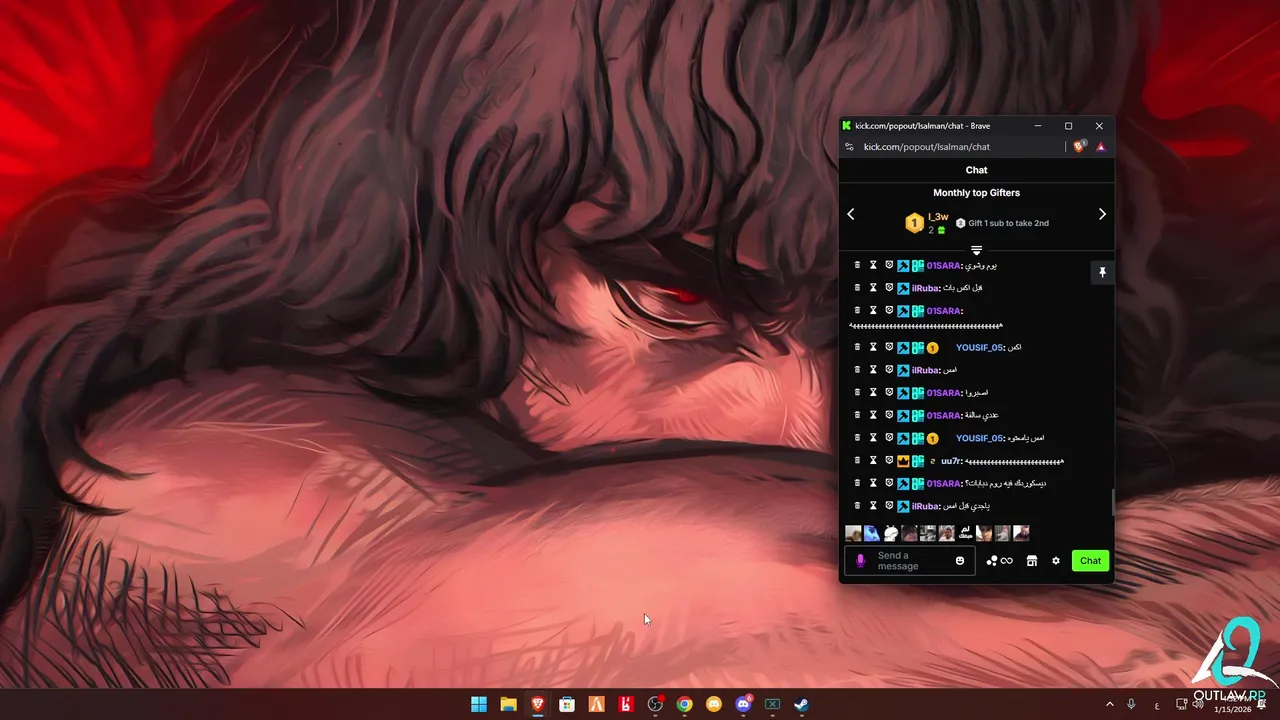The width and height of the screenshot is (1280, 720).
Task: Click username ilRuba in "ياجدي قبل امس" message
Action: click(x=925, y=506)
